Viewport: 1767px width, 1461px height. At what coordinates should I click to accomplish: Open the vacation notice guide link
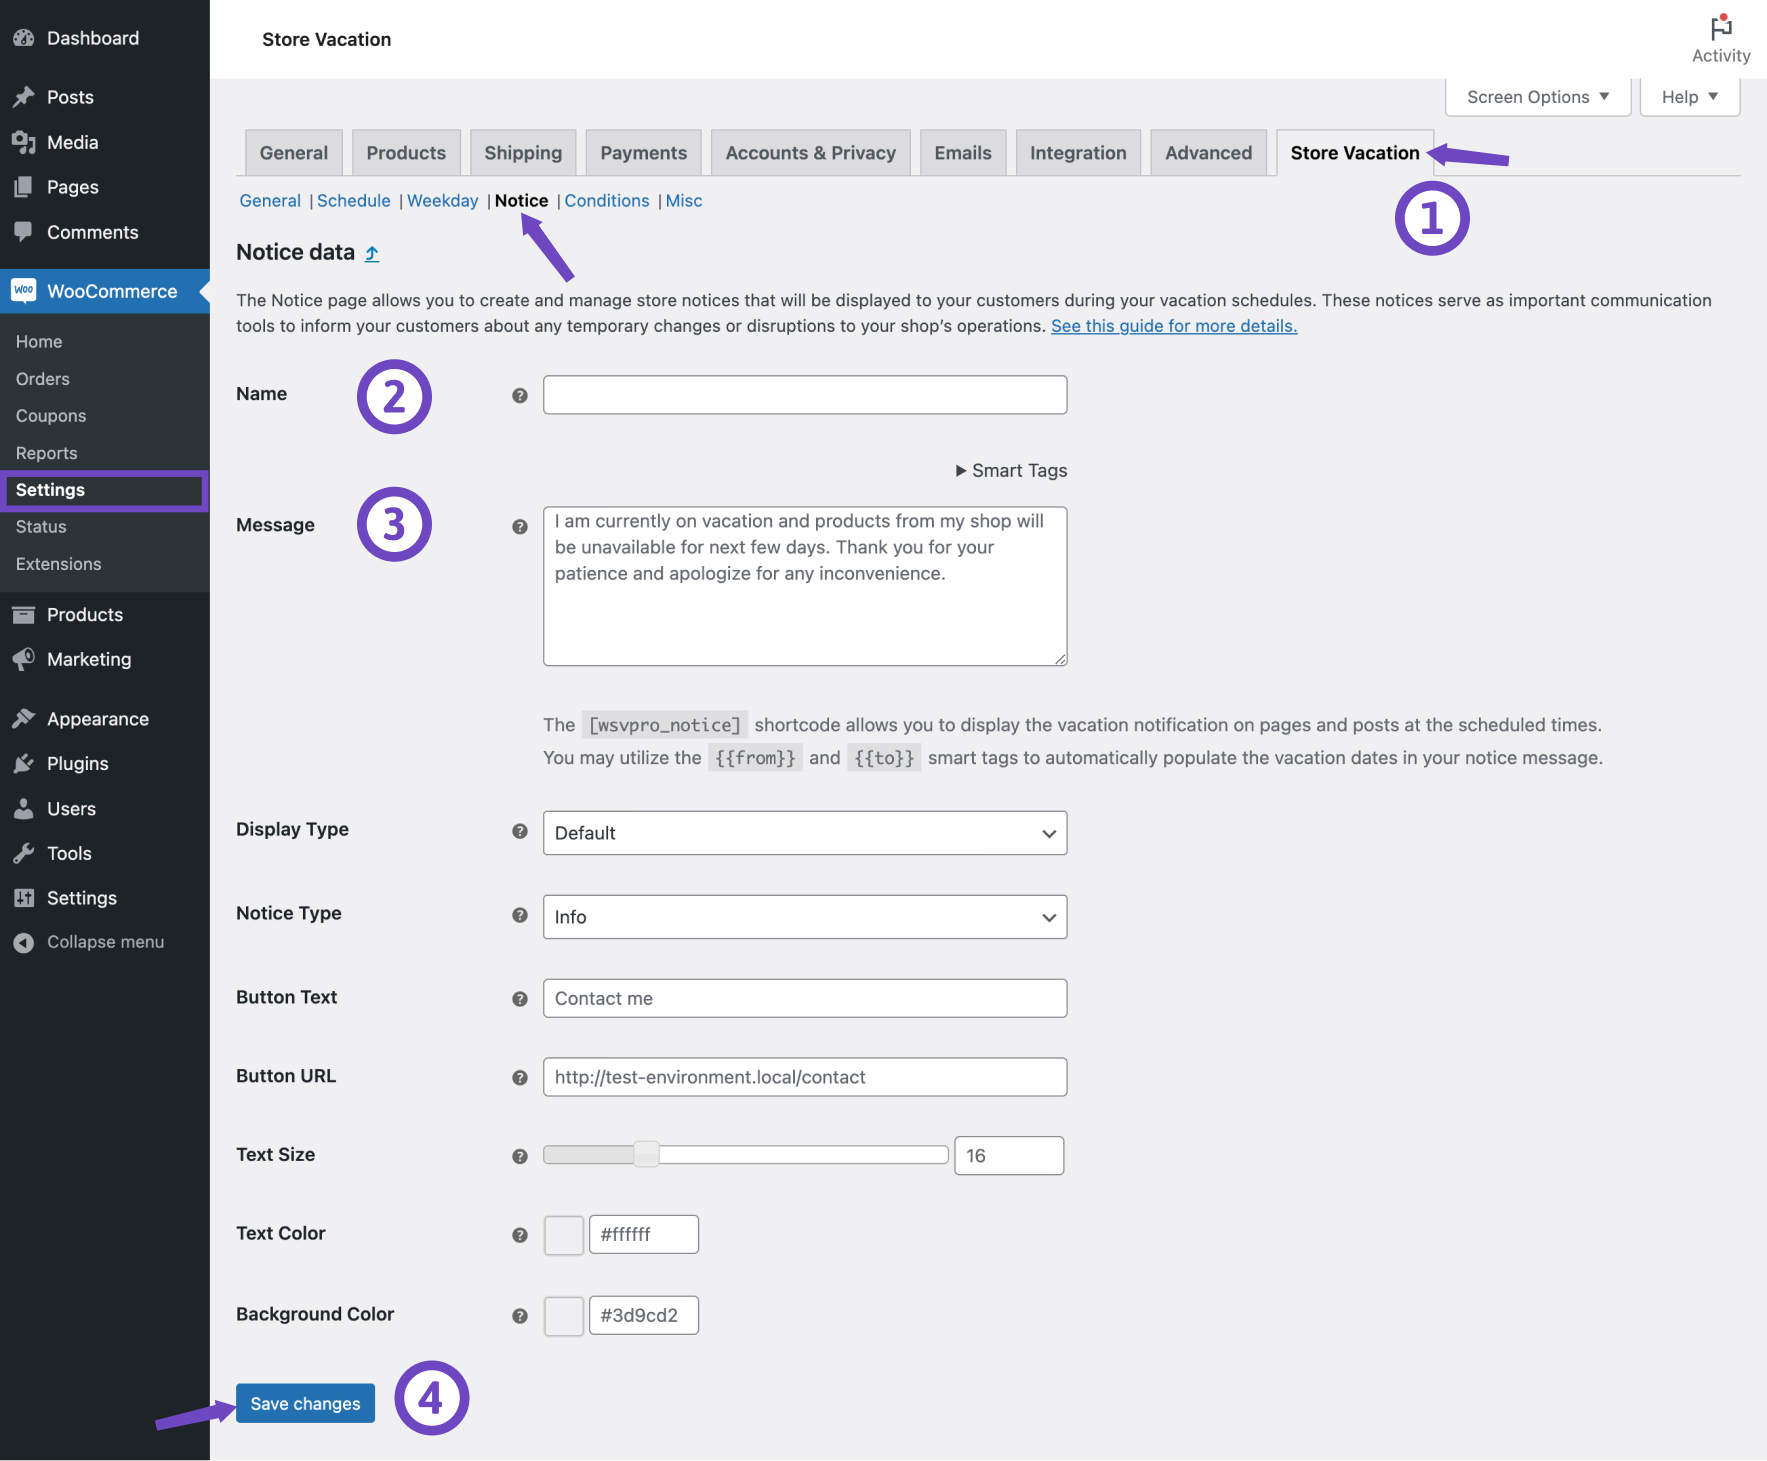coord(1173,325)
